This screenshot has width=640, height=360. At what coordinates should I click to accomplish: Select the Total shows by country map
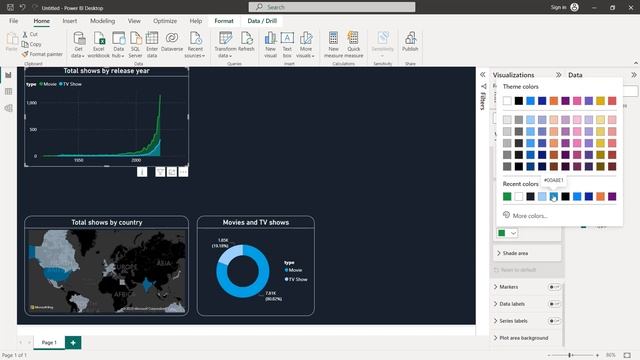[x=107, y=271]
